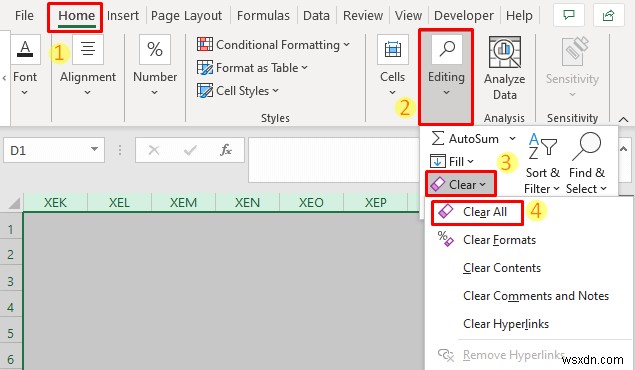Expand the formula bar with the arrow

(624, 149)
